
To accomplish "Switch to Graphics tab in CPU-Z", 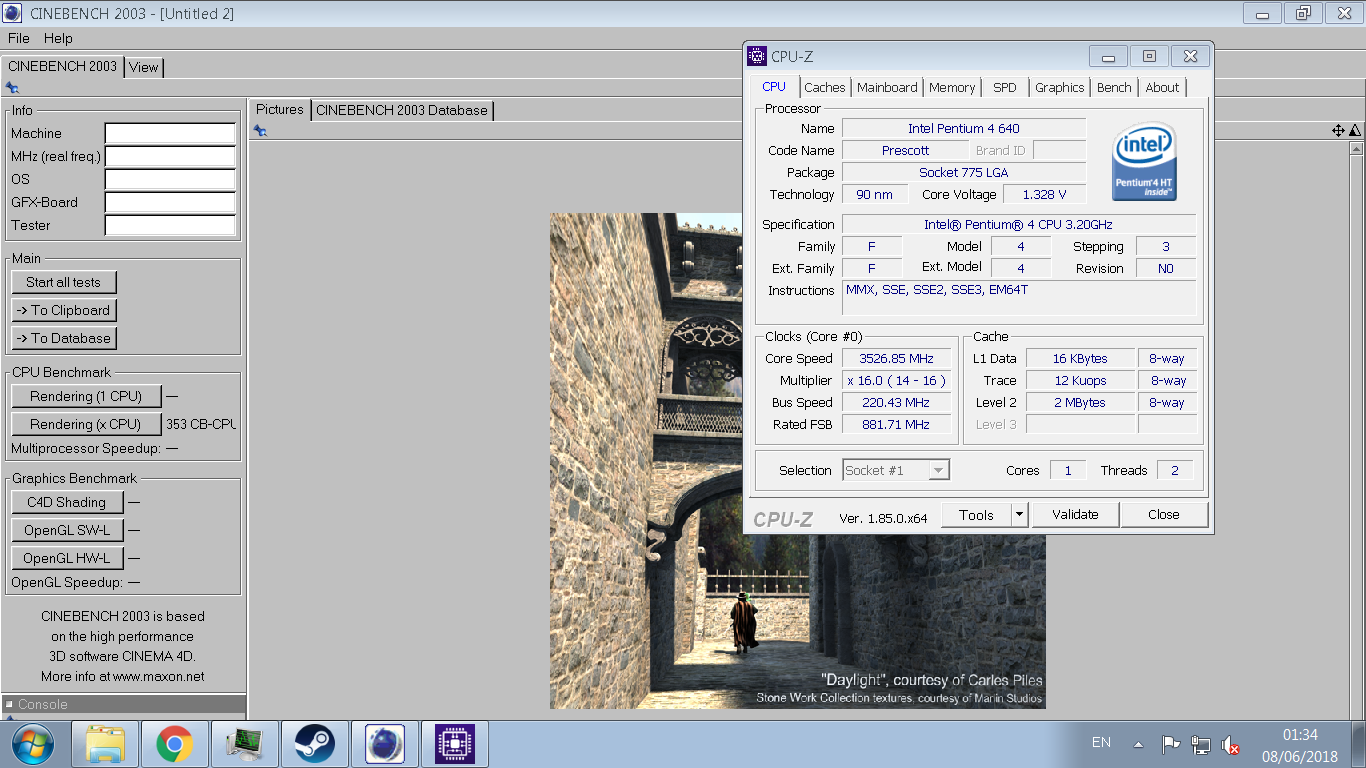I will (1060, 87).
